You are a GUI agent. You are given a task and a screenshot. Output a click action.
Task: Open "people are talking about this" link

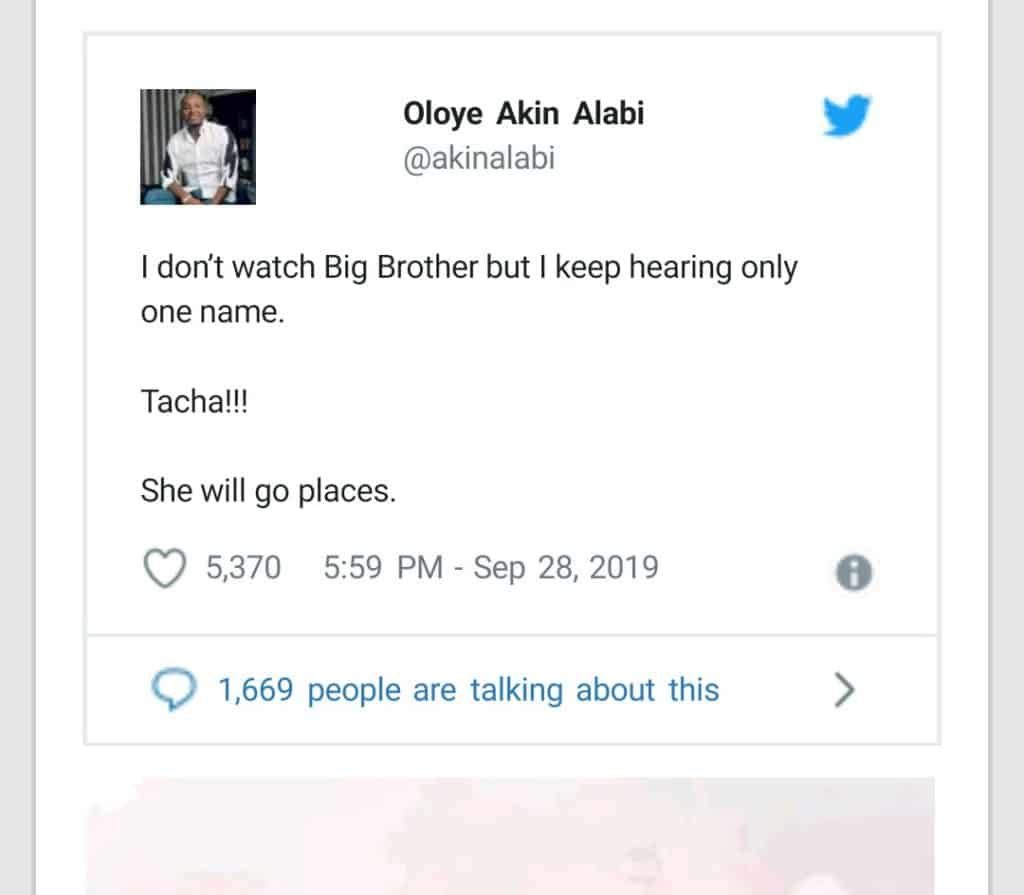(513, 690)
